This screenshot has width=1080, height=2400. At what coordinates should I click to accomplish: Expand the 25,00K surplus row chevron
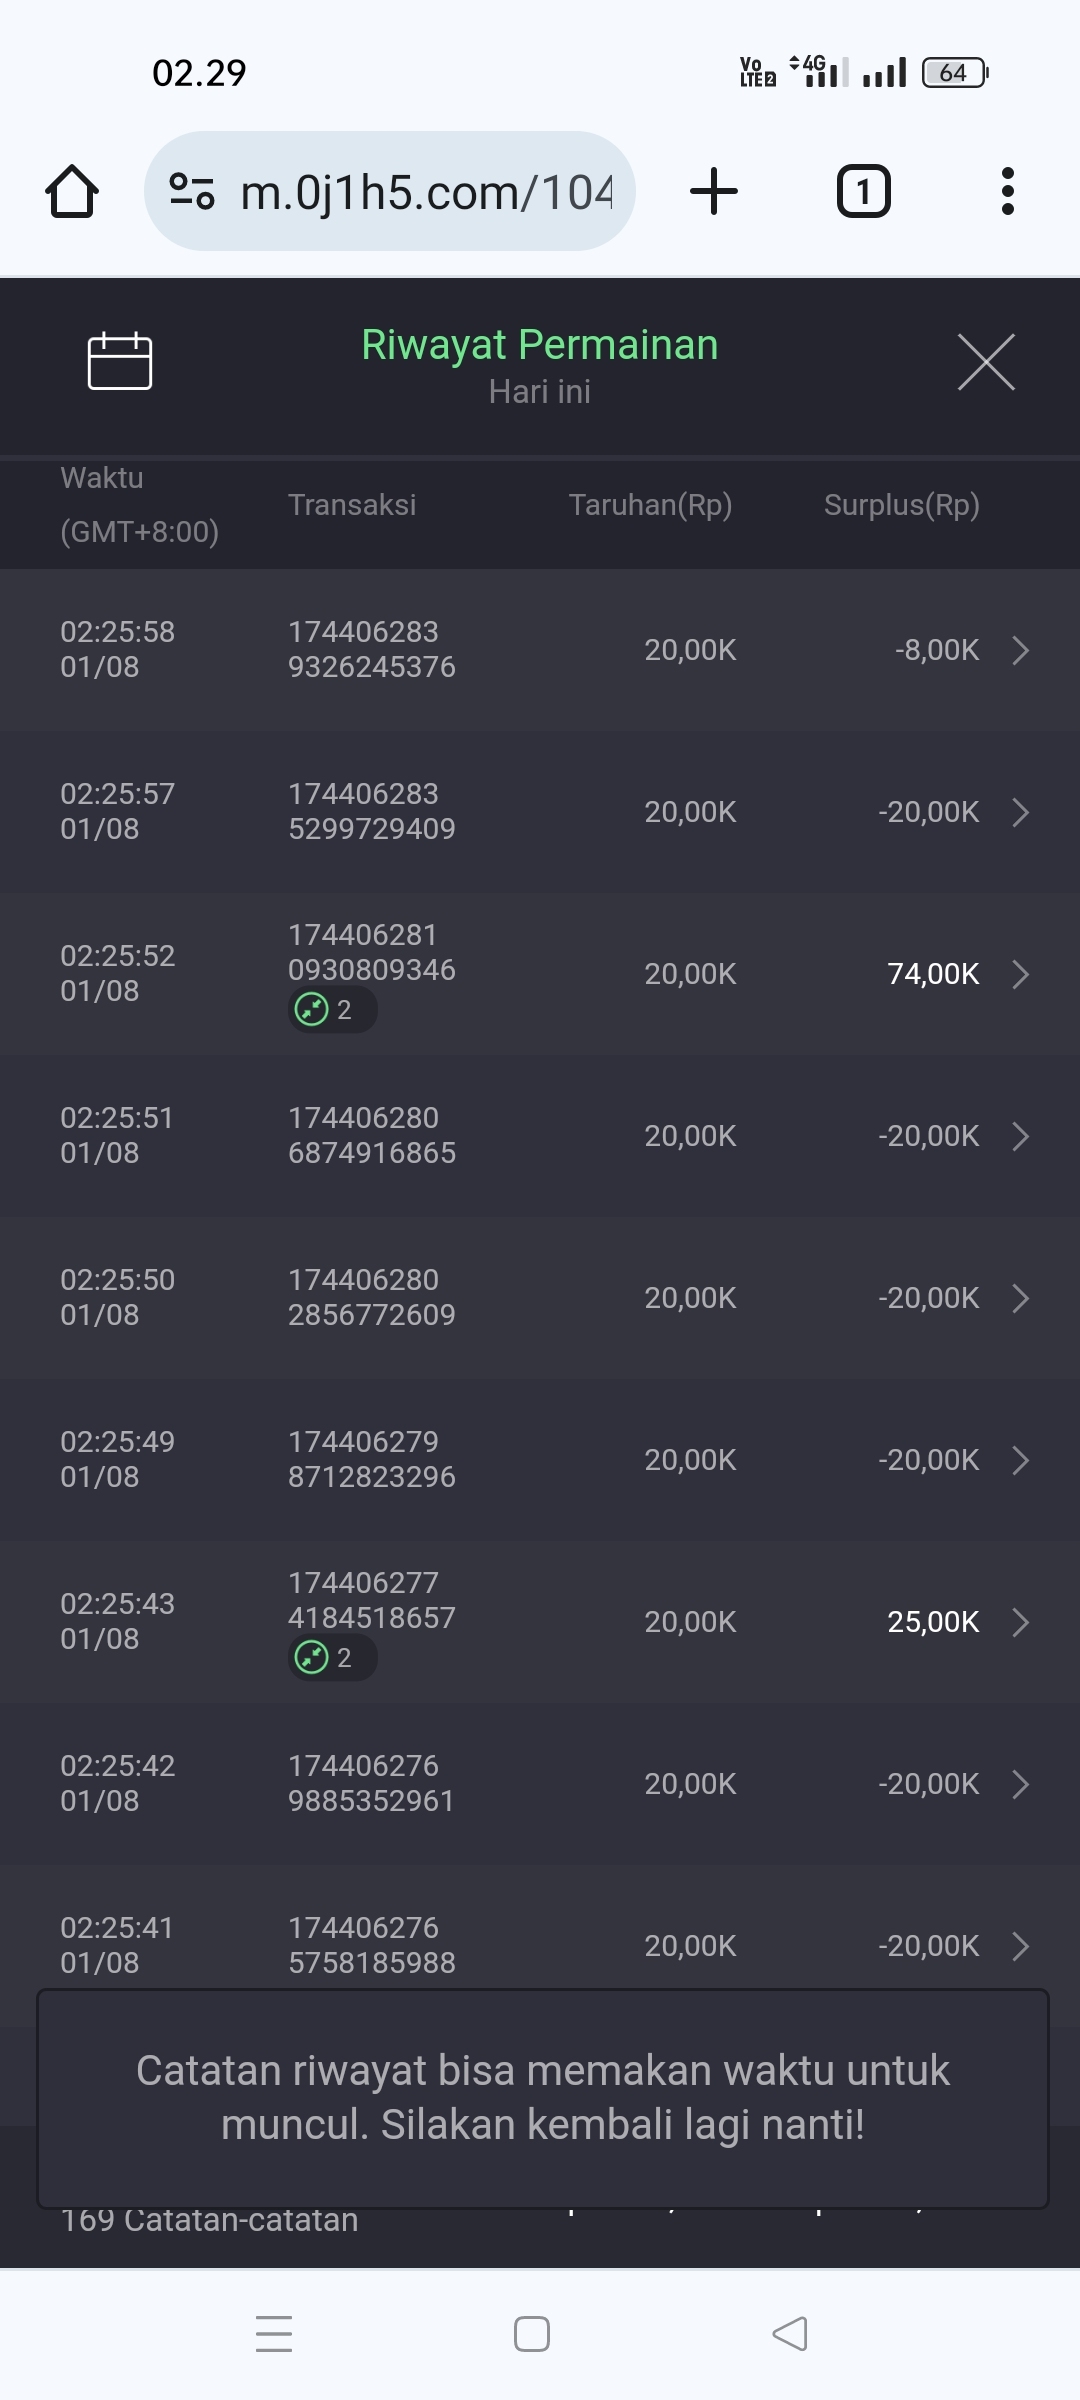point(1020,1622)
